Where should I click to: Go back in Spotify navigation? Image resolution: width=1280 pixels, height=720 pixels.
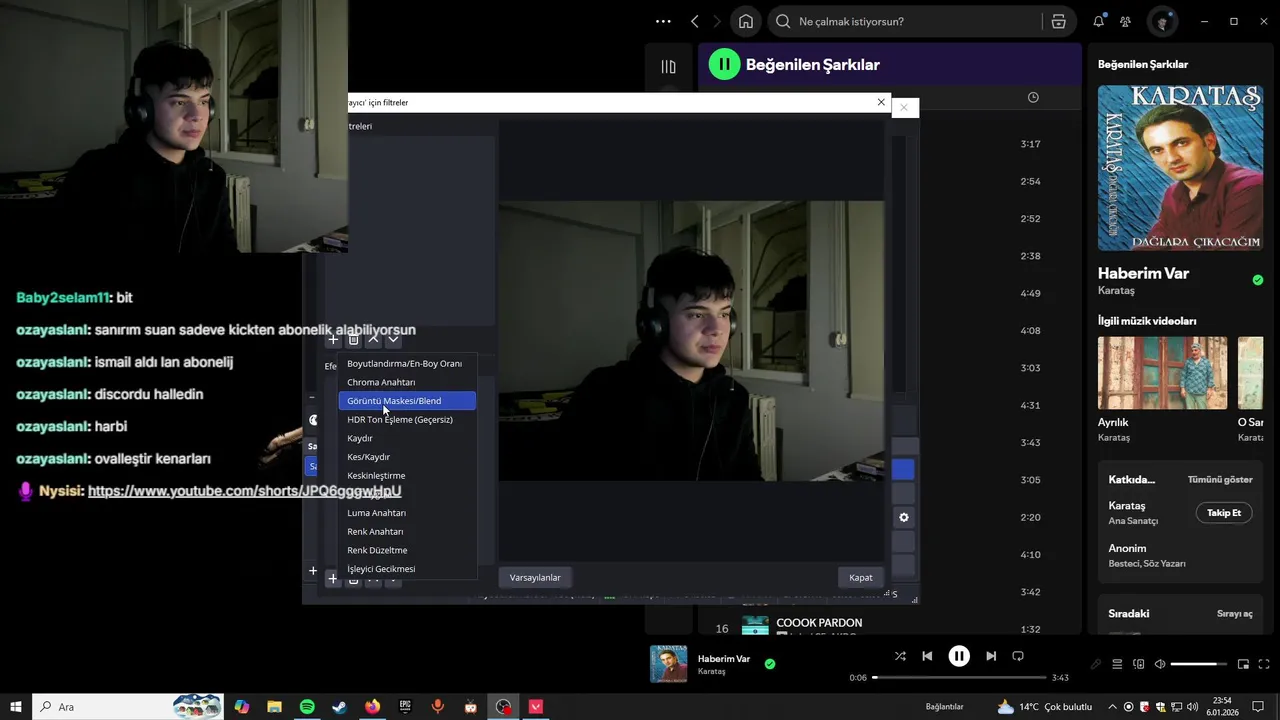[695, 21]
